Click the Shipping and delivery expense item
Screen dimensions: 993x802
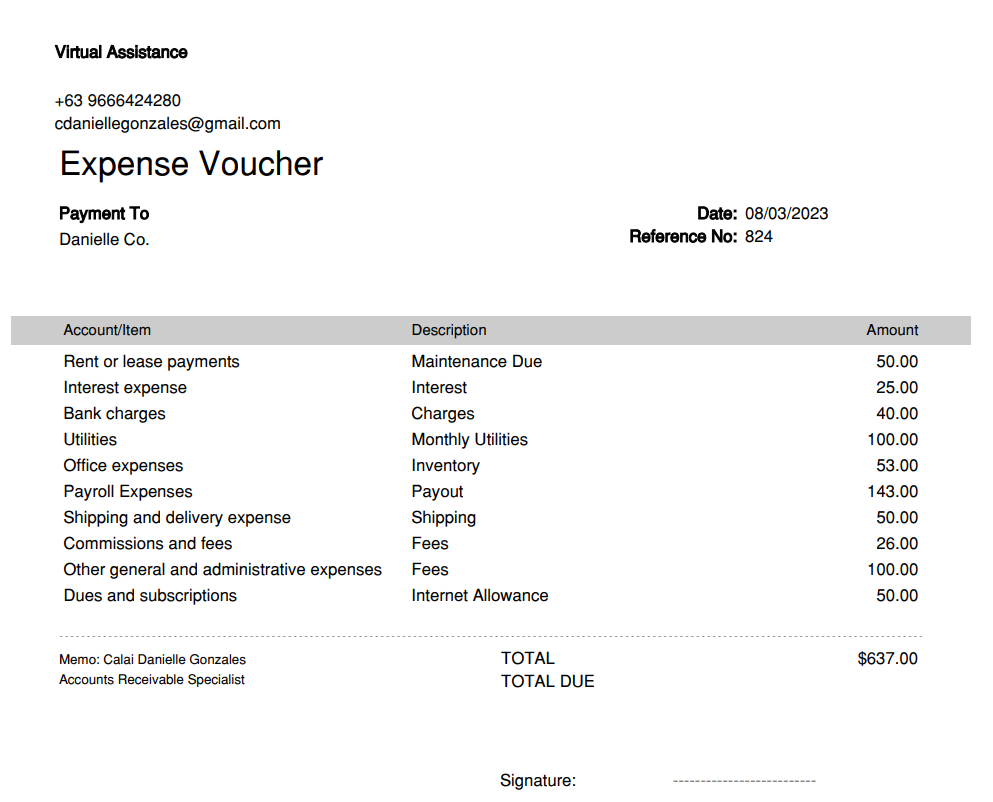(x=177, y=518)
